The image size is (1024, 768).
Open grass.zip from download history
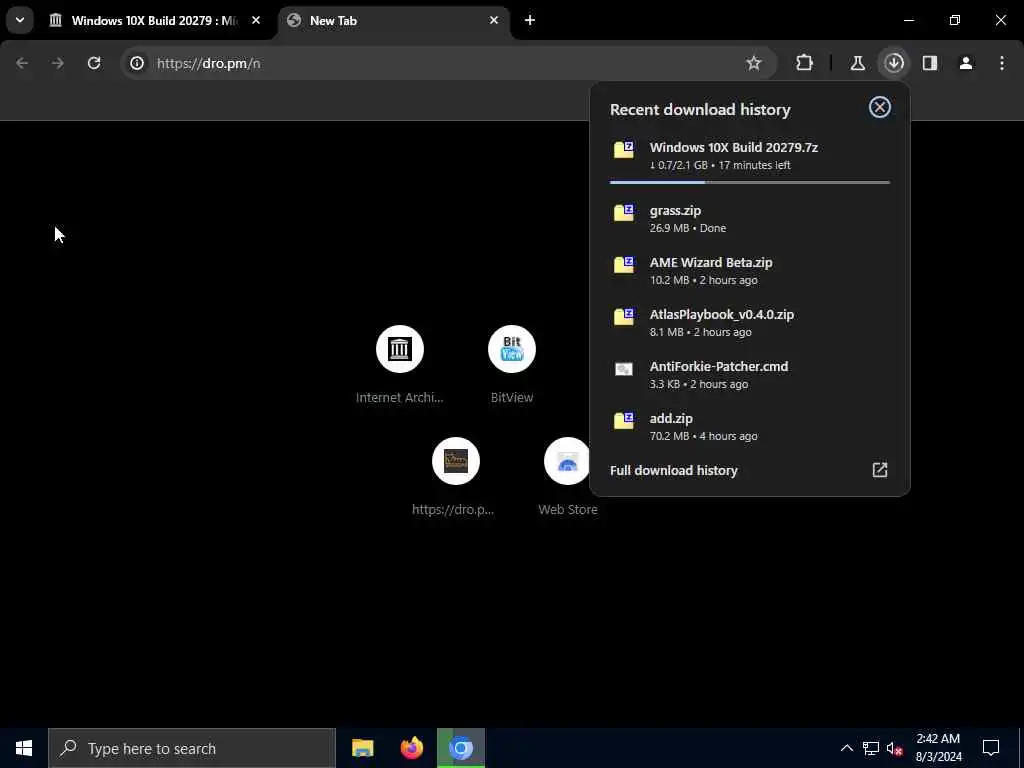coord(750,218)
